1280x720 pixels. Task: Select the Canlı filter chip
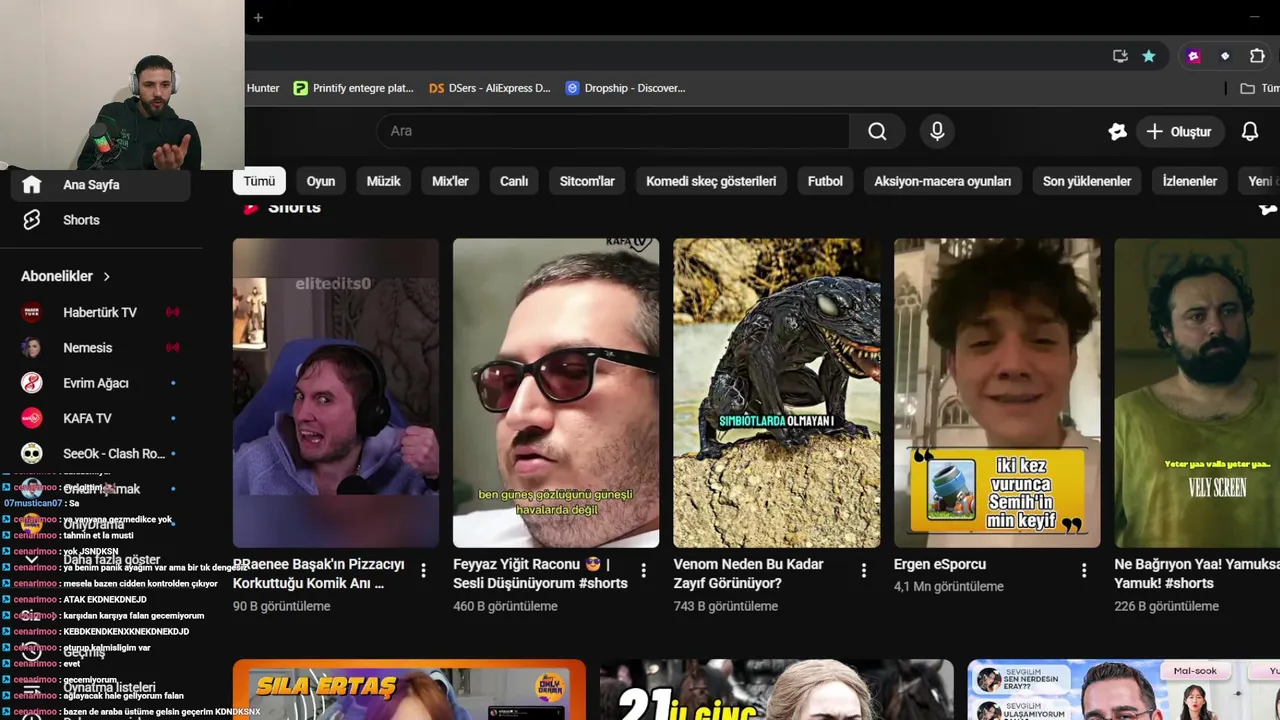(x=514, y=181)
